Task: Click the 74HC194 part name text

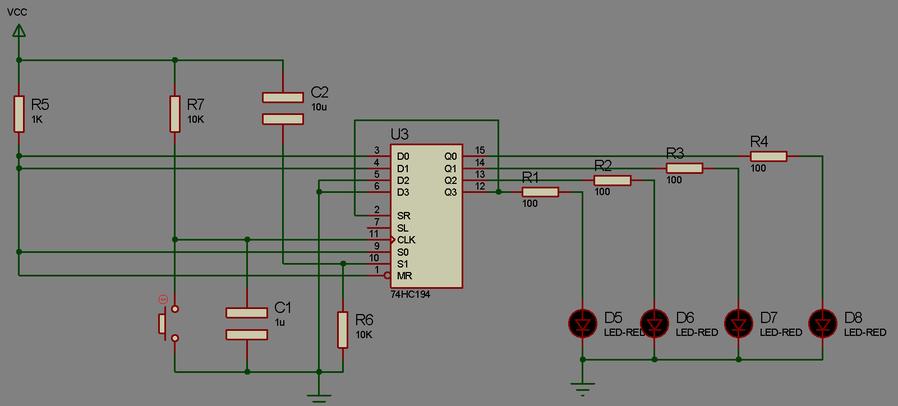Action: coord(412,296)
